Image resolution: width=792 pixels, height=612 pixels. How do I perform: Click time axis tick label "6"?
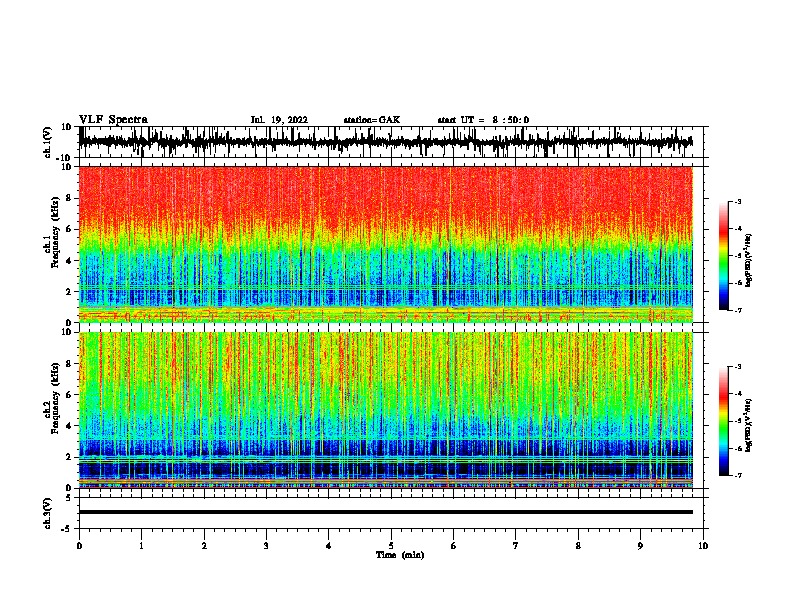click(454, 546)
